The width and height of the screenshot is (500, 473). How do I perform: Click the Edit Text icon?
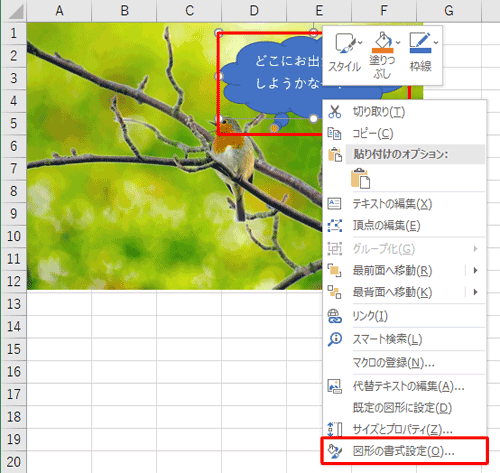click(334, 203)
